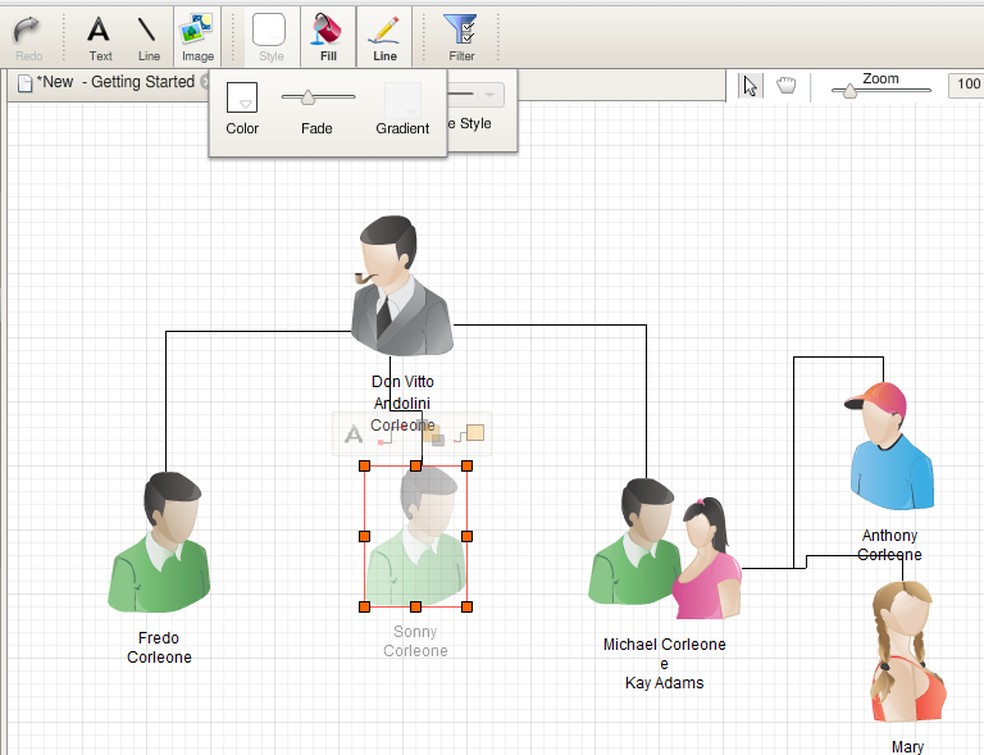This screenshot has width=984, height=755.
Task: Select the Michael and Kay couple figure
Action: (x=665, y=549)
